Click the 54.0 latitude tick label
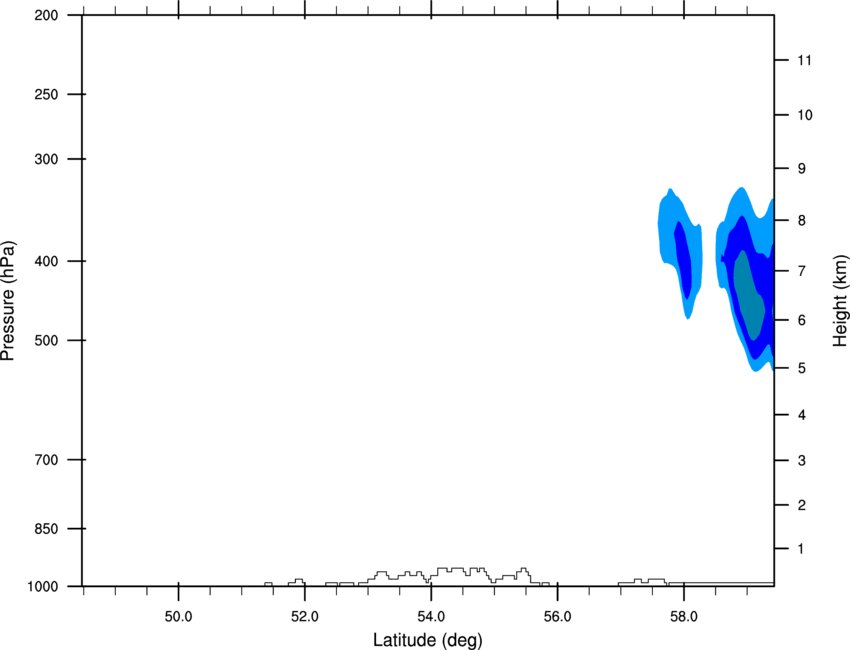The height and width of the screenshot is (650, 850). pos(431,617)
